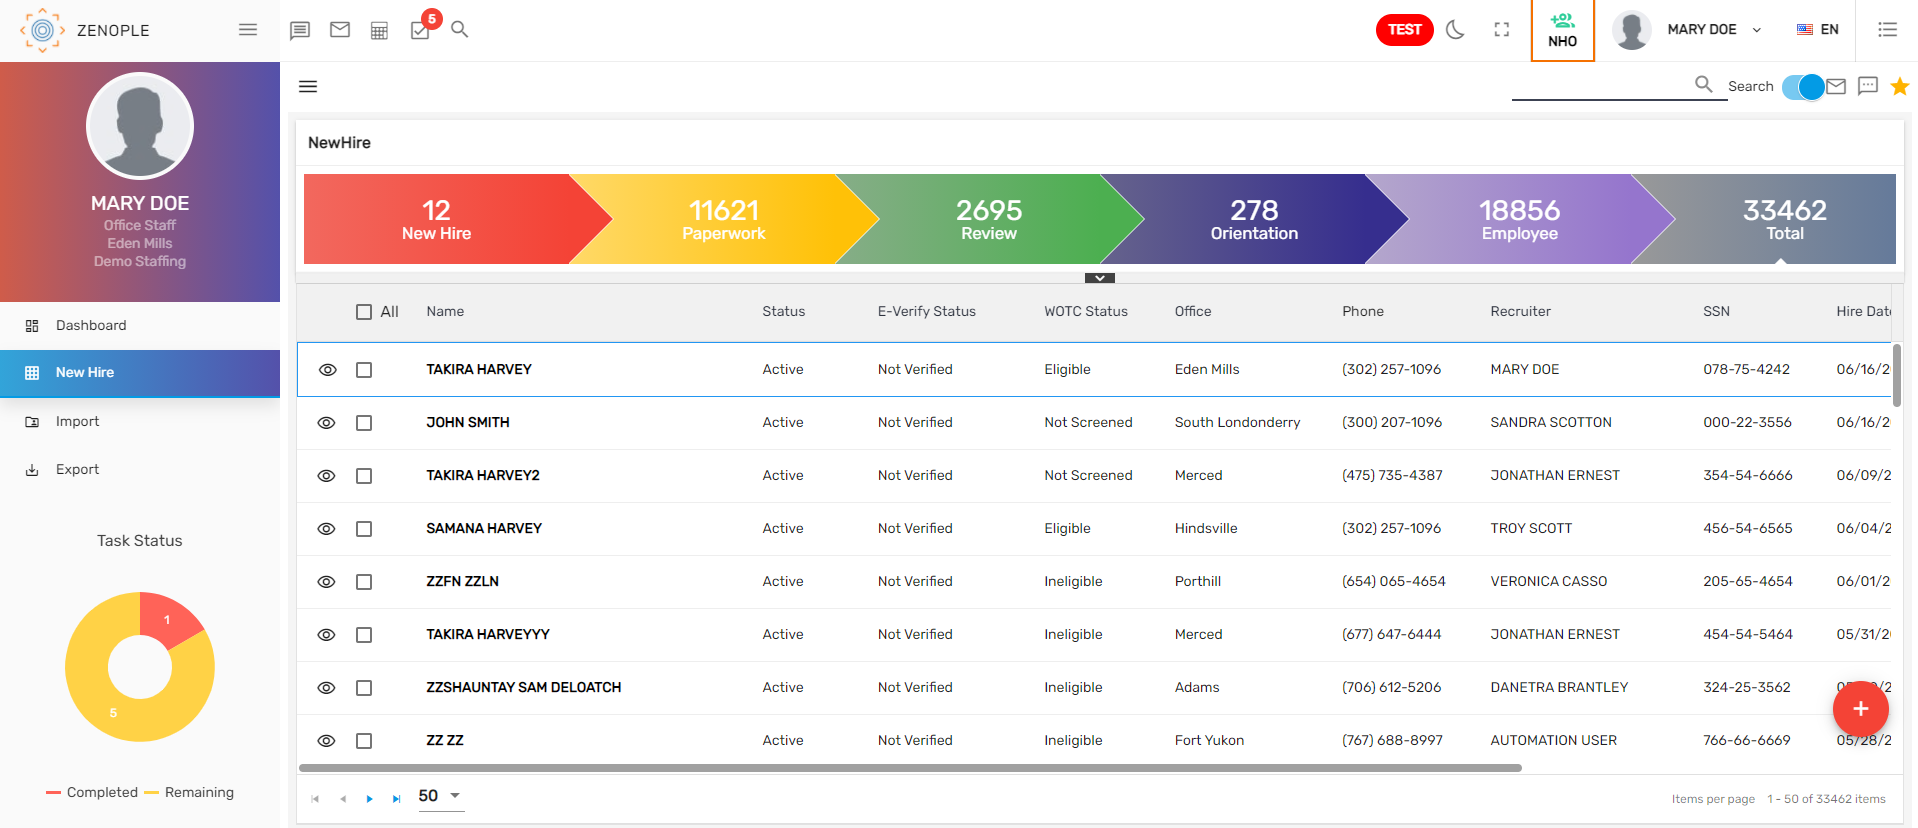
Task: Check the box for ZZFN ZZLN row
Action: coord(364,582)
